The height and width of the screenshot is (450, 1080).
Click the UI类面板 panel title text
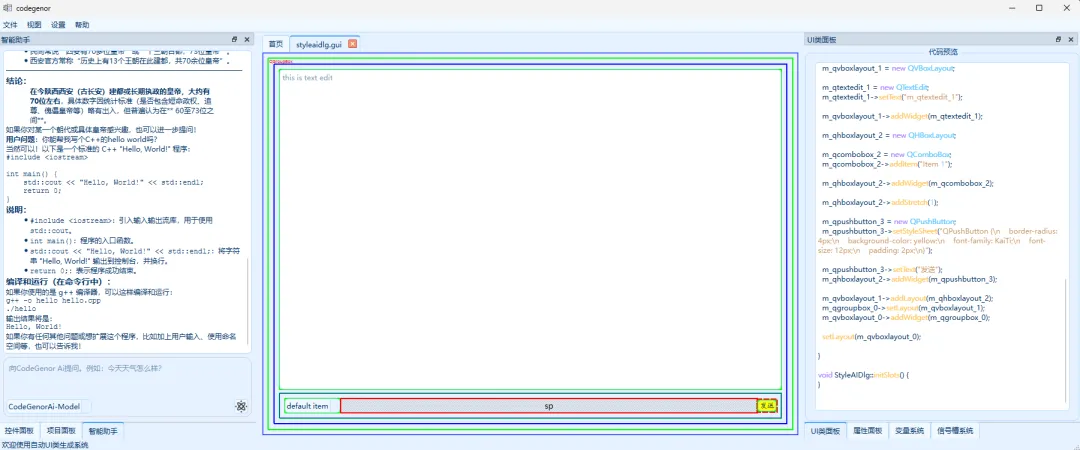click(x=822, y=40)
